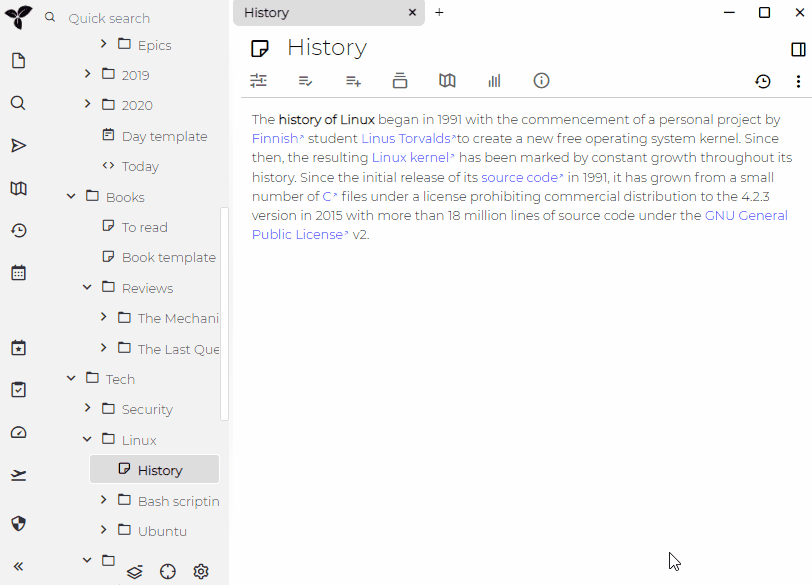Click the info icon on note toolbar

(x=541, y=80)
